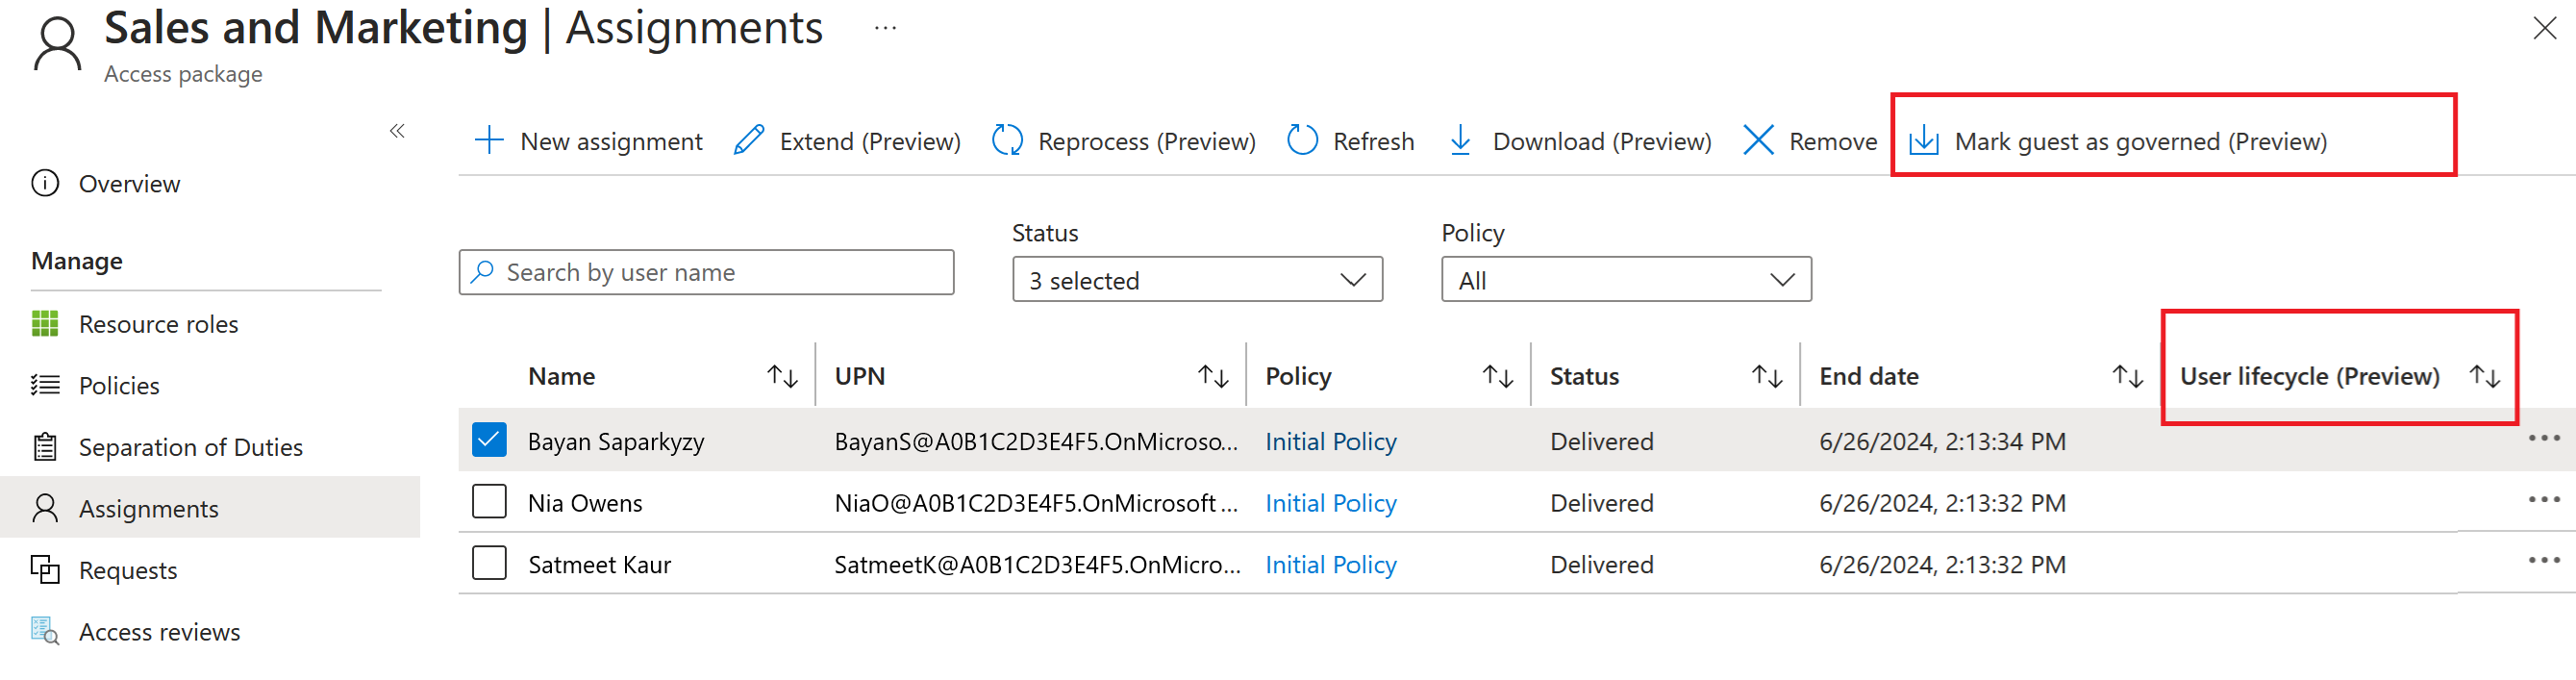
Task: Go to Access reviews menu item
Action: click(159, 632)
